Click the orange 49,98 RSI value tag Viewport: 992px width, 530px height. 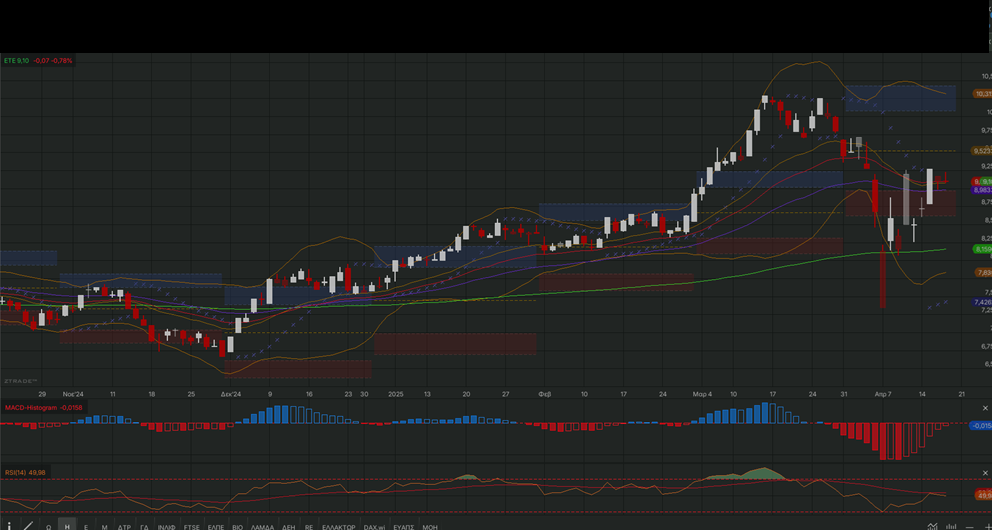(x=984, y=495)
